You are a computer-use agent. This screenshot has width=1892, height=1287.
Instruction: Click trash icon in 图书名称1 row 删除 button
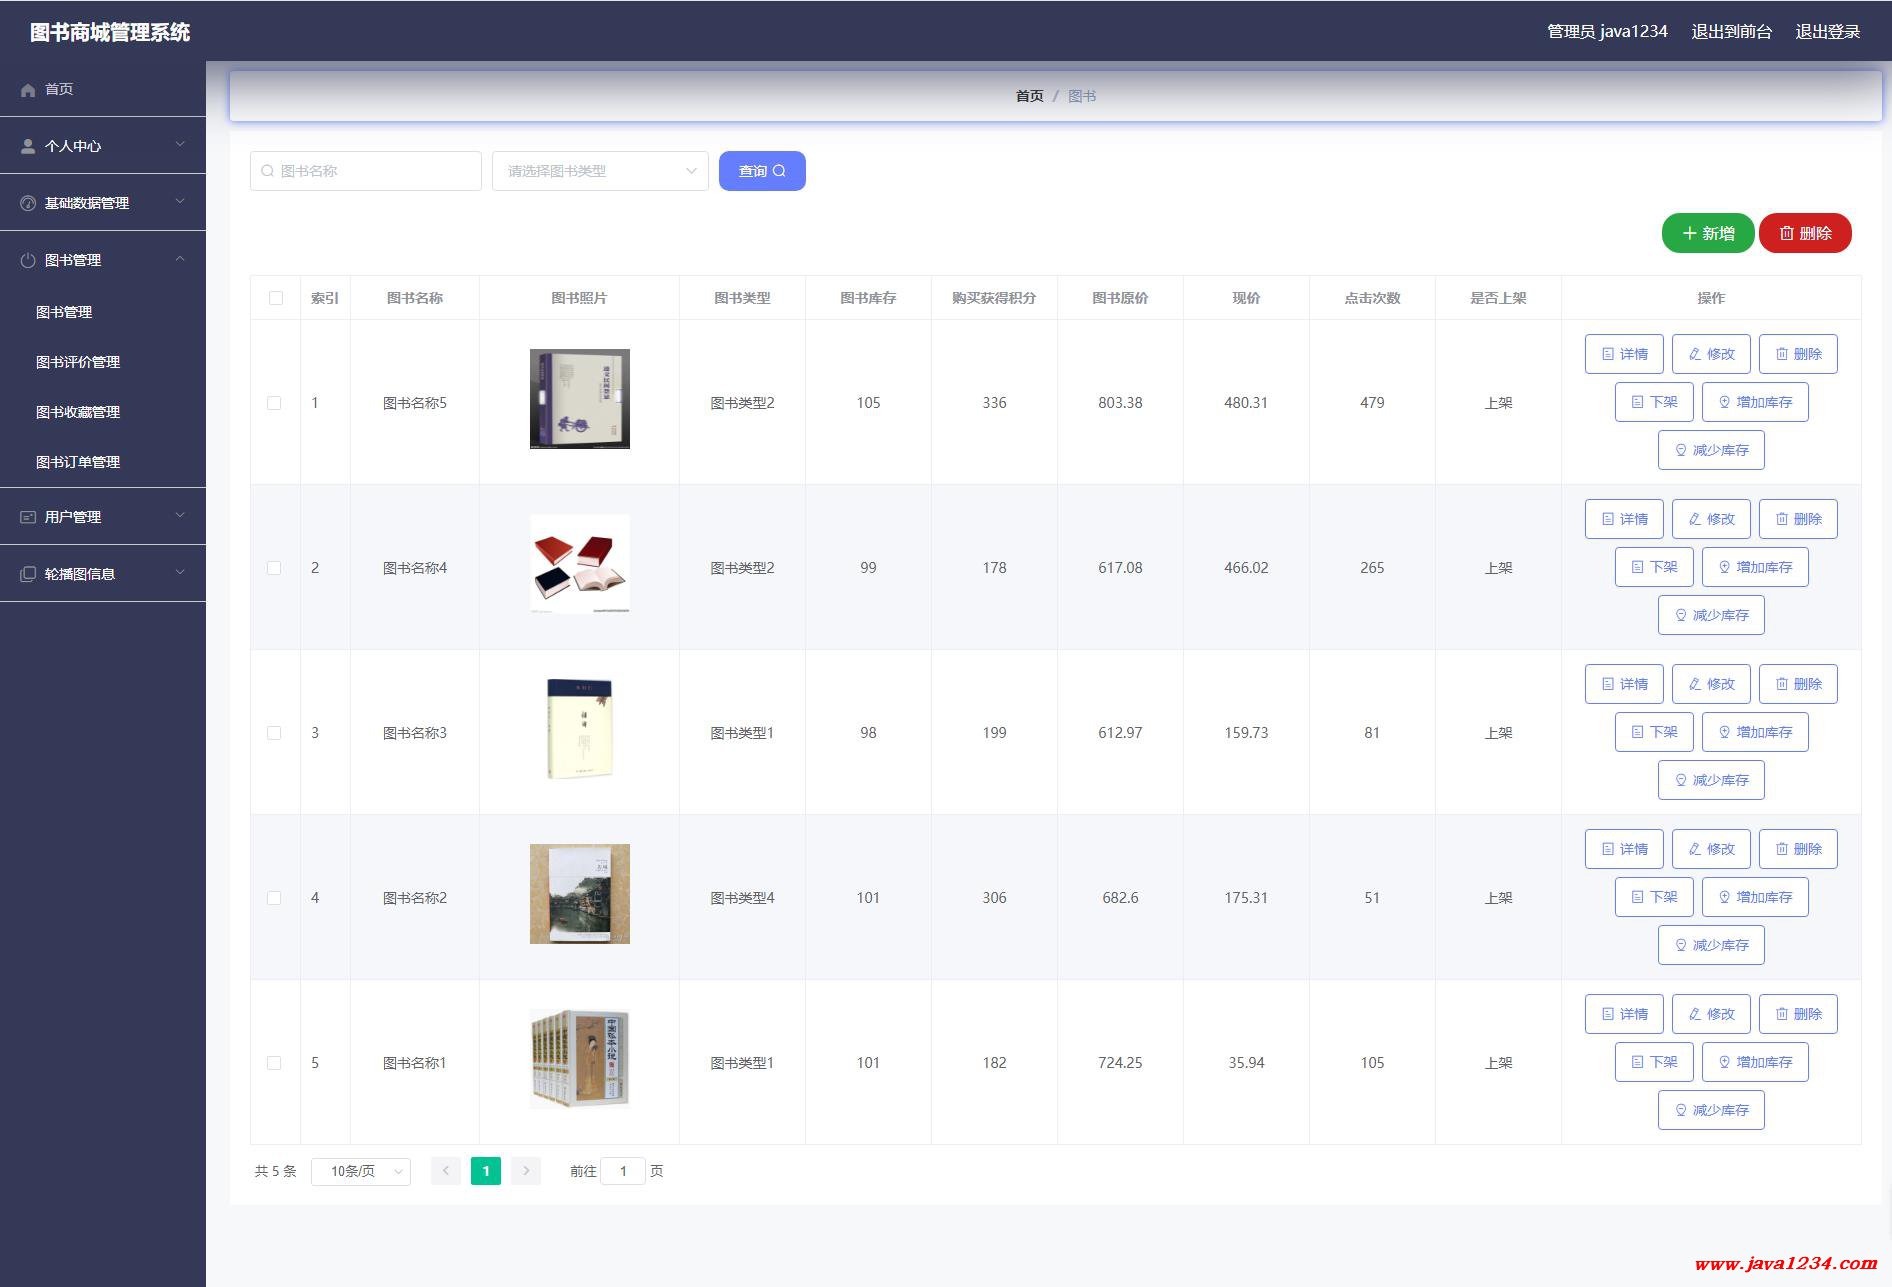point(1782,1014)
